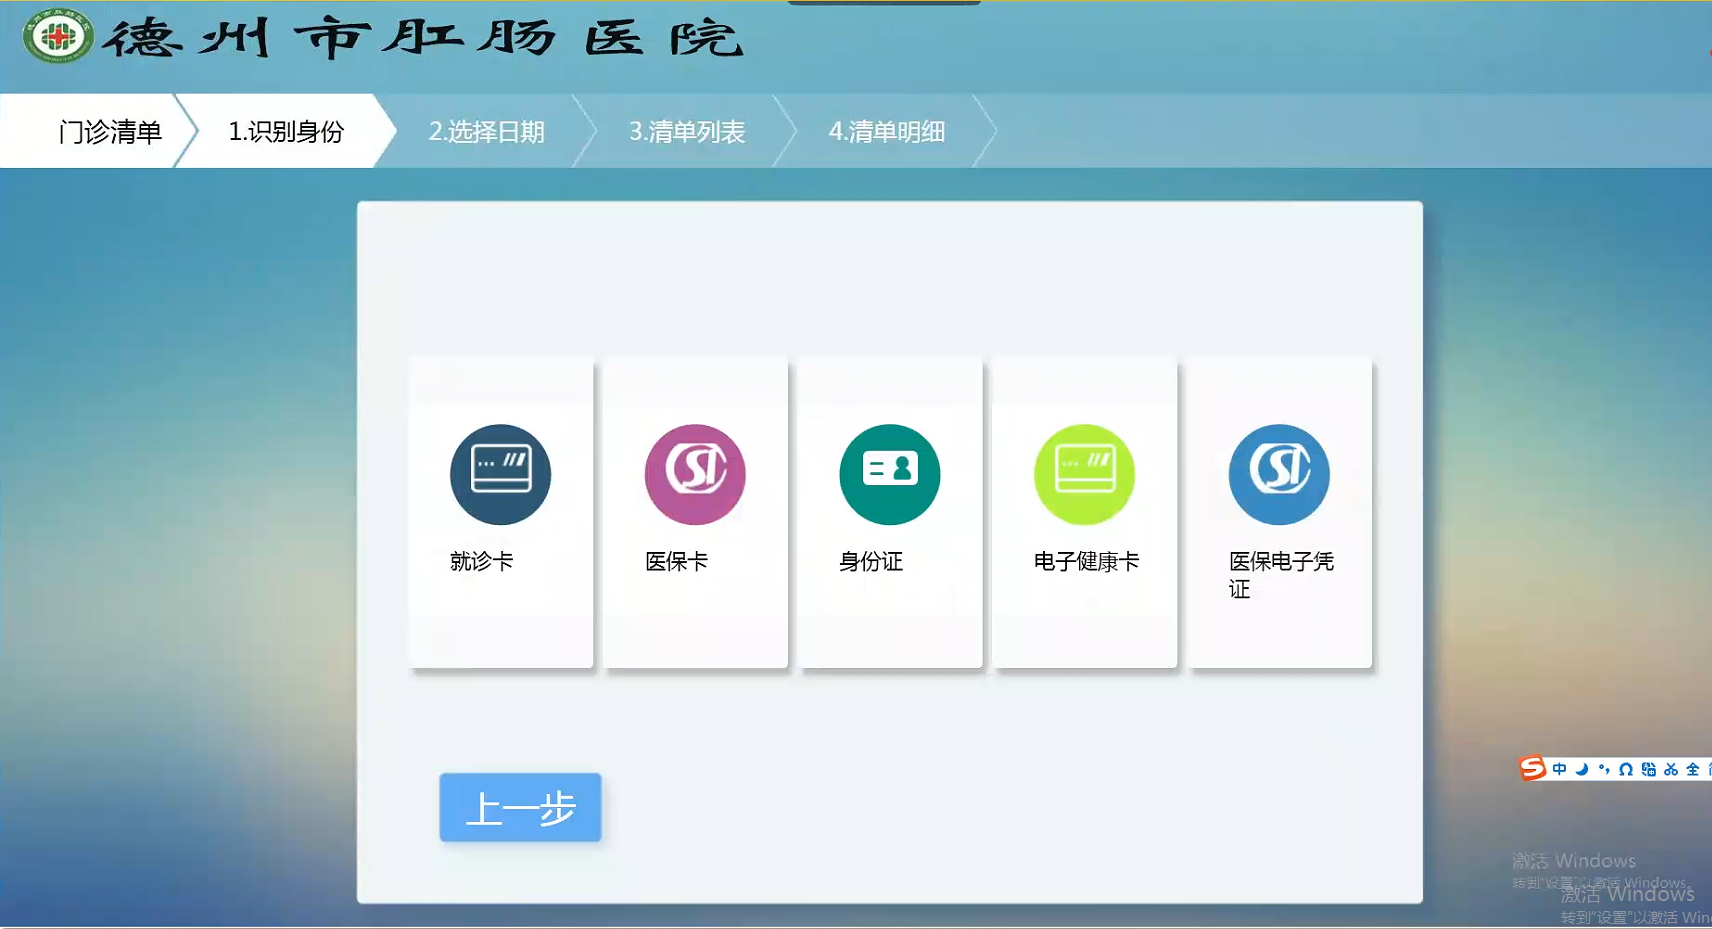Pick the green 电子健康卡 icon
Screen dimensions: 1712x929
point(1084,474)
